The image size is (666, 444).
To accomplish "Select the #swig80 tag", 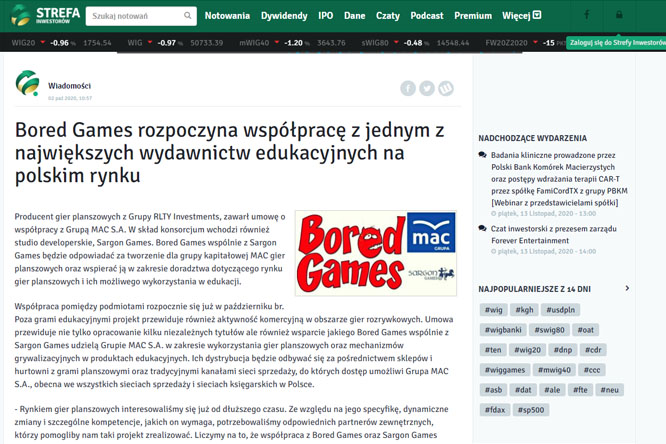I will click(549, 330).
